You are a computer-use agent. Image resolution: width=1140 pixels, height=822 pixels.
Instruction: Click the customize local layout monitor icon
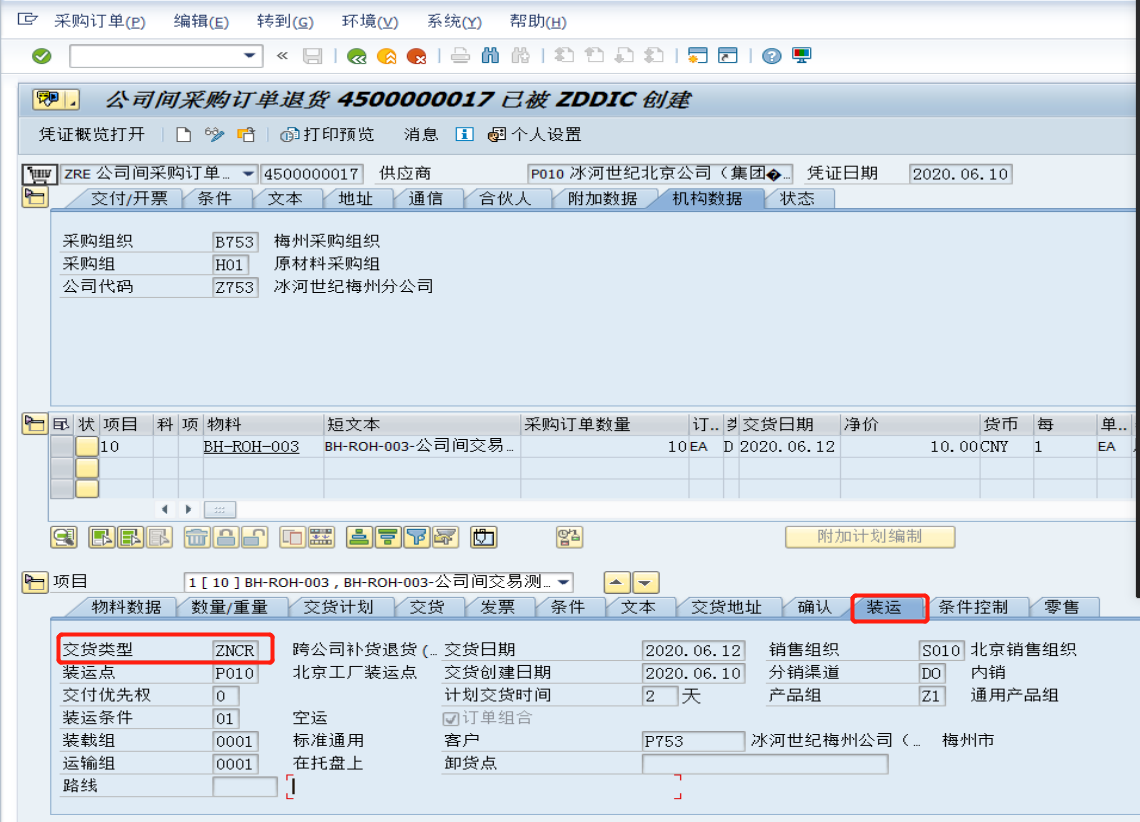click(802, 56)
